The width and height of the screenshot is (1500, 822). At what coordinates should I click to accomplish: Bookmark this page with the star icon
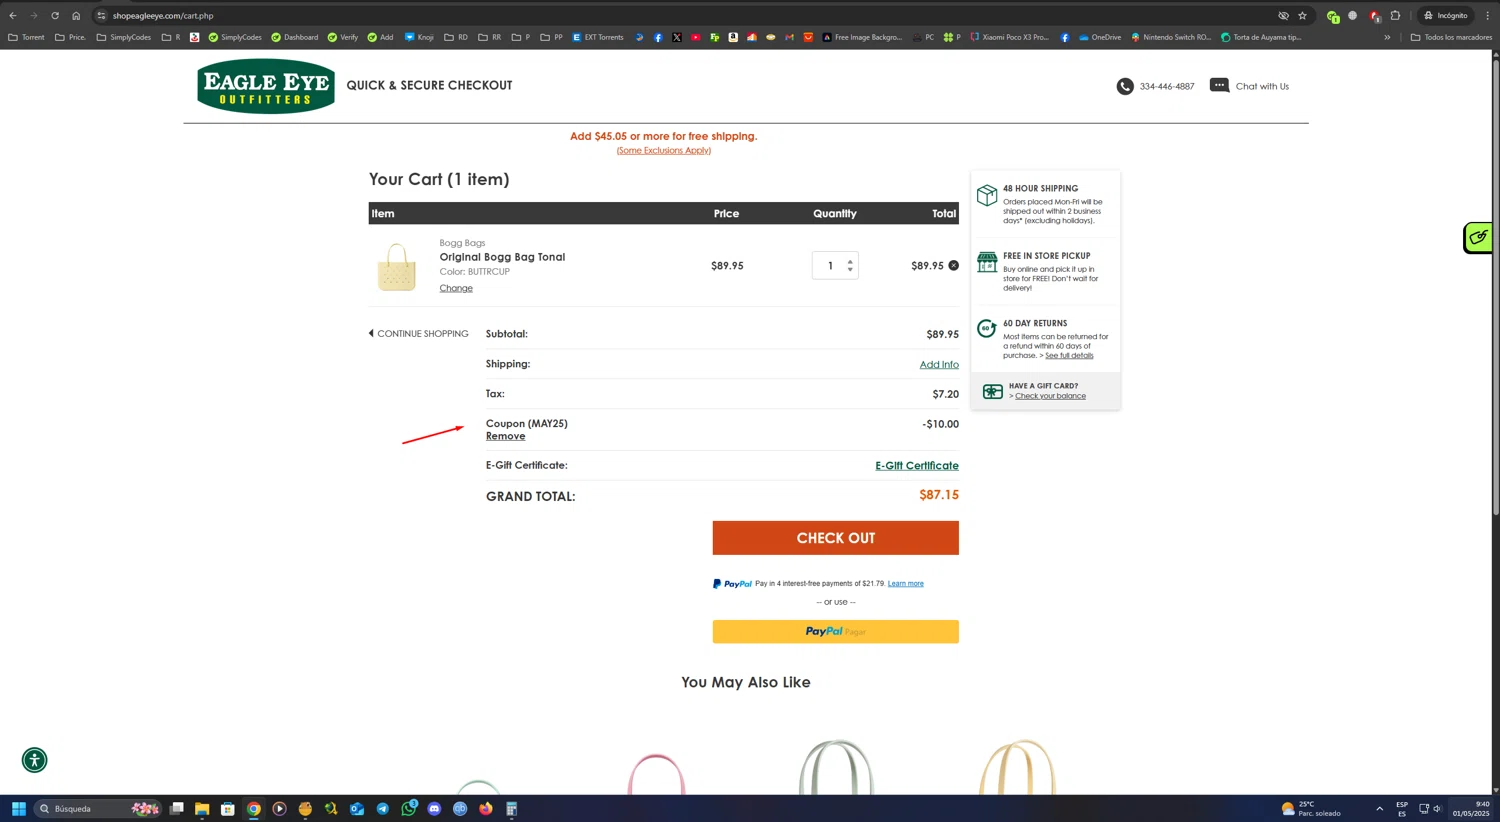coord(1302,16)
